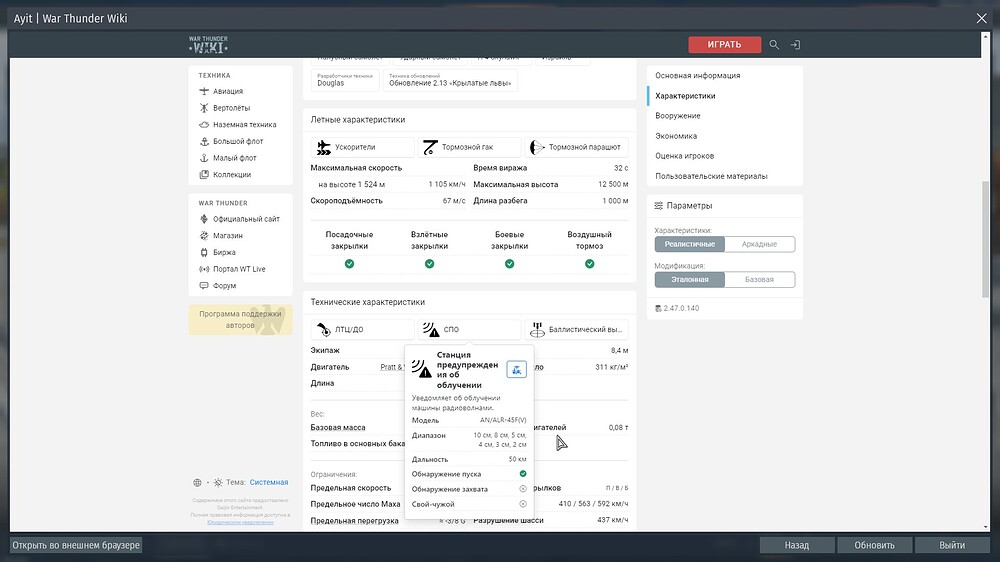
Task: Click the search magnifier icon in header
Action: click(x=774, y=45)
